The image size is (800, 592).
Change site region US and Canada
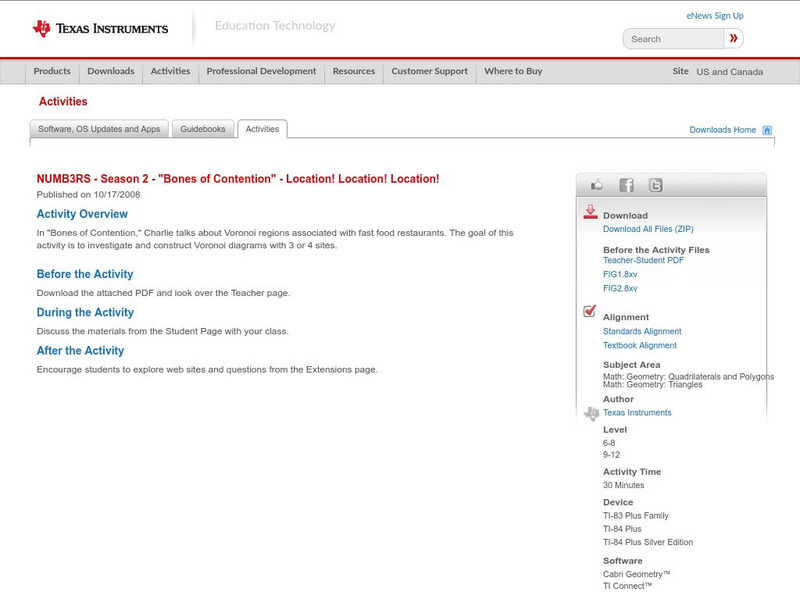coord(730,72)
